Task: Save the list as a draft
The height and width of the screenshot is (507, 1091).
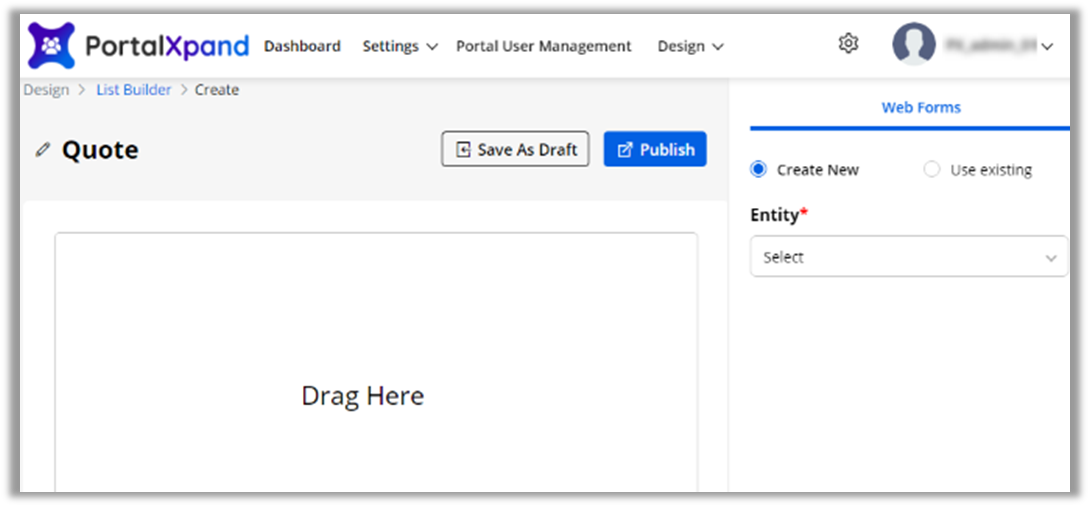Action: tap(515, 149)
